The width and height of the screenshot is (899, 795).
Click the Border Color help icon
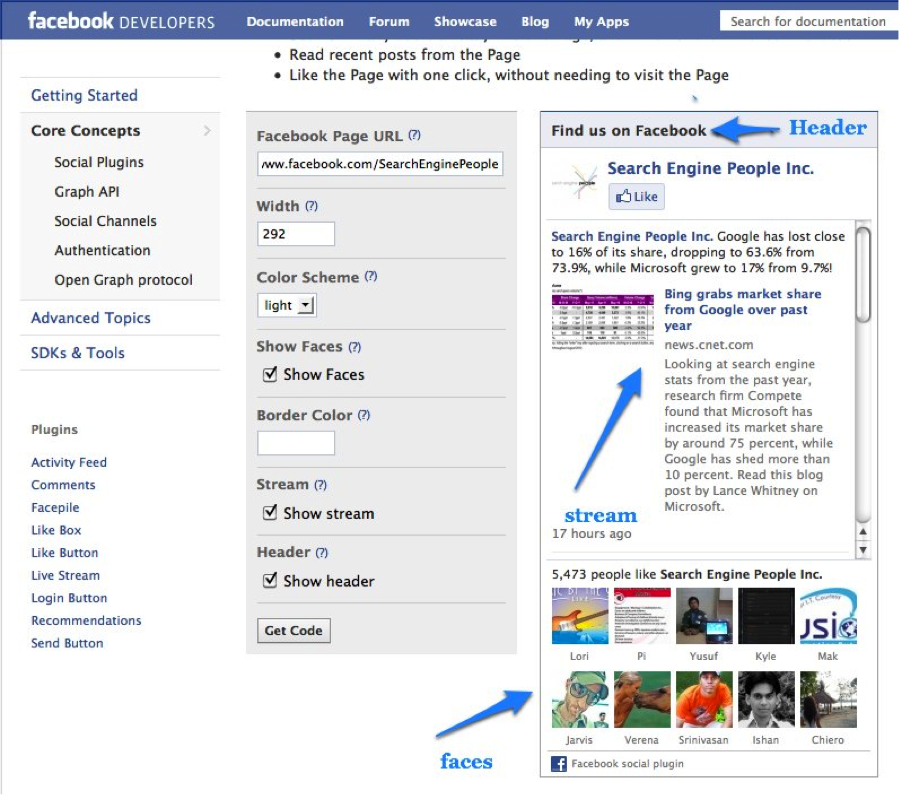click(364, 415)
